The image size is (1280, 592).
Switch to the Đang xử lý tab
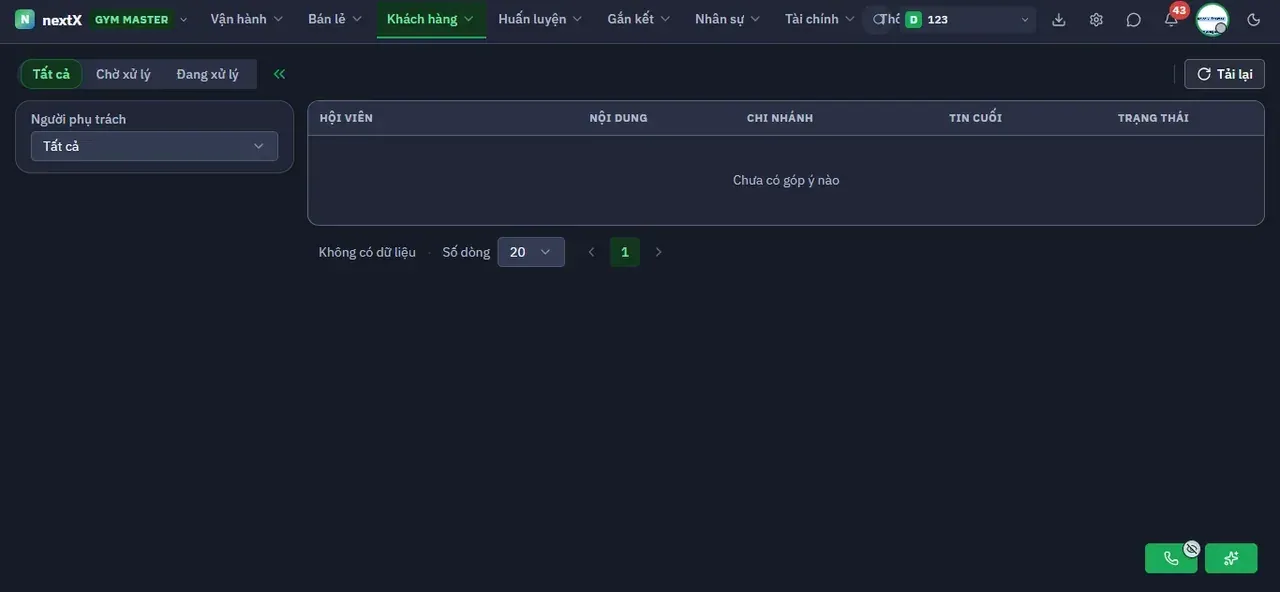click(x=208, y=74)
